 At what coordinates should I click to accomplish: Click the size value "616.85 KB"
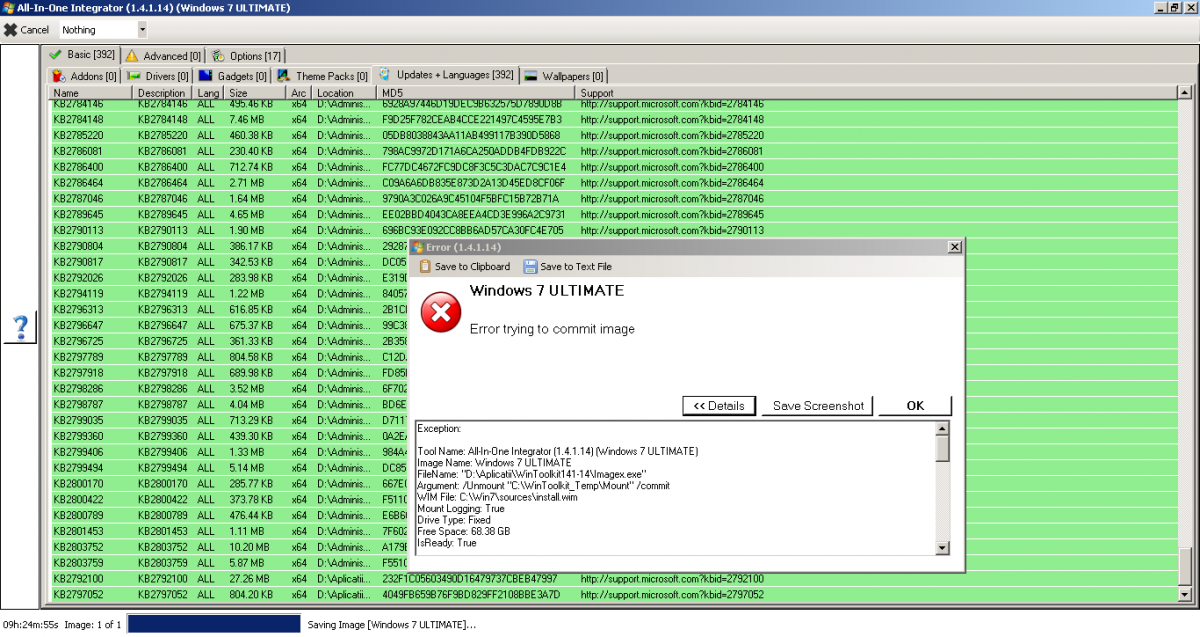(251, 309)
